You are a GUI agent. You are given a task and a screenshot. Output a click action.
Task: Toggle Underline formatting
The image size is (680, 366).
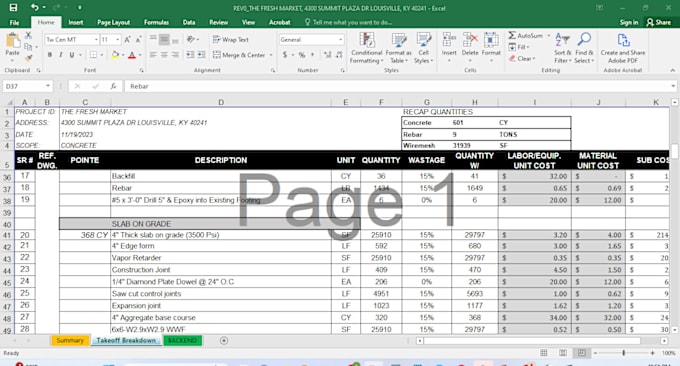pyautogui.click(x=72, y=55)
